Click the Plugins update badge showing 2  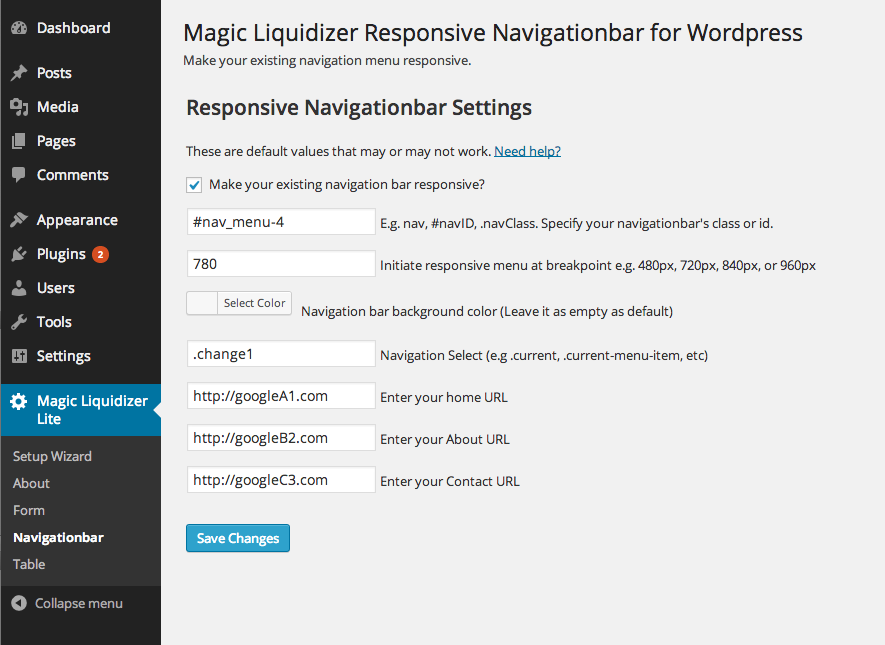pos(100,255)
